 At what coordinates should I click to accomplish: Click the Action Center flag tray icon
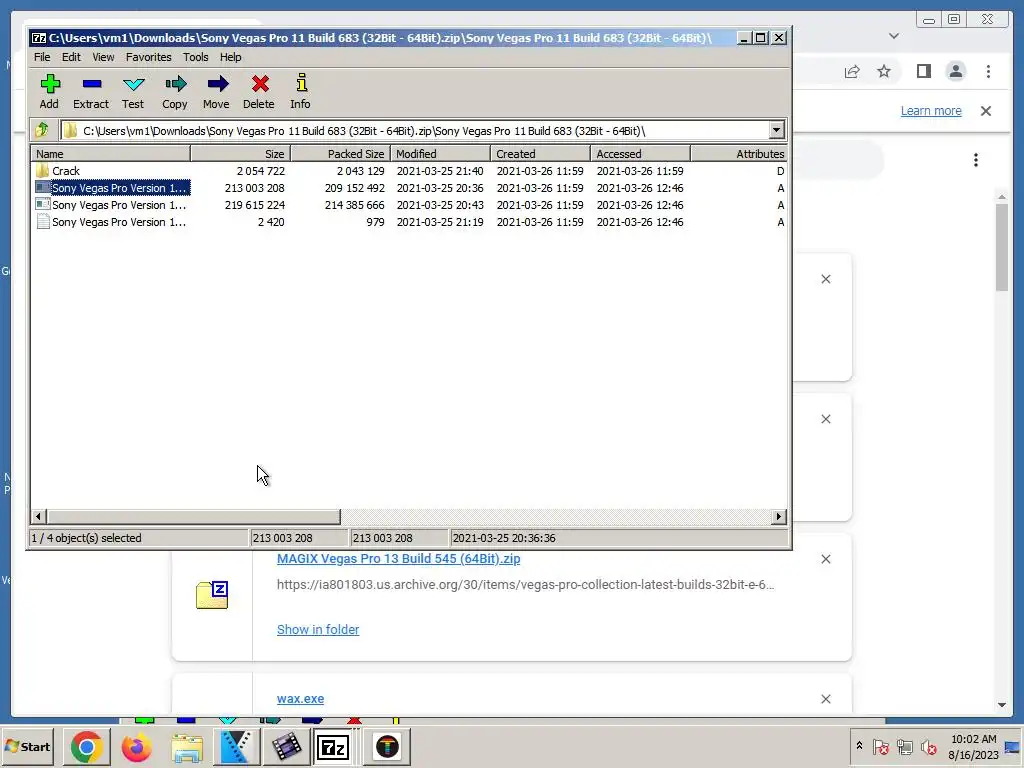(880, 746)
